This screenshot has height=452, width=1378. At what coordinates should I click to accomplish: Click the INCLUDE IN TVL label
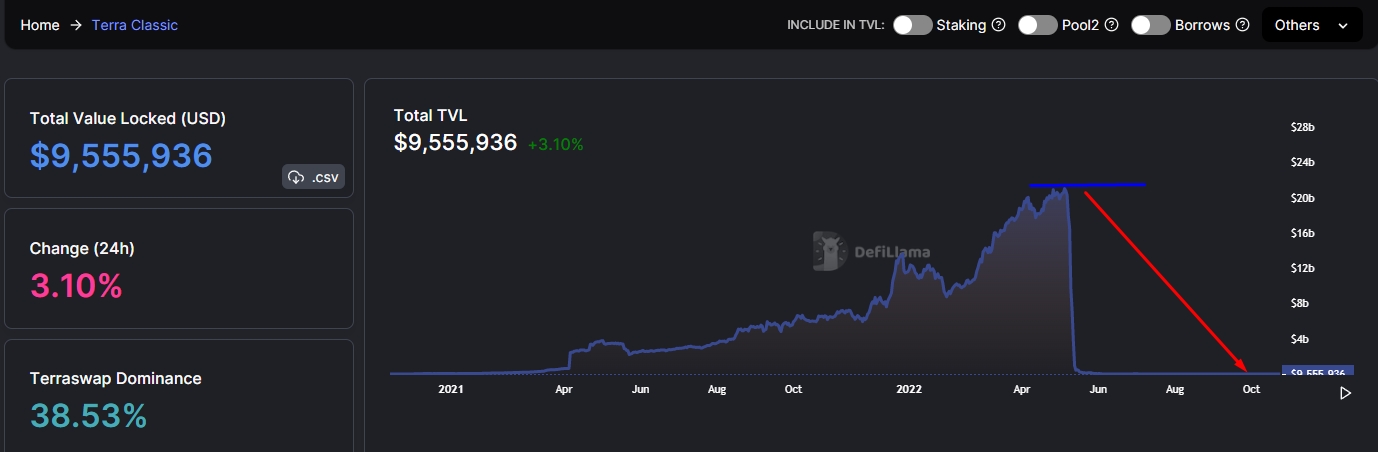coord(836,25)
